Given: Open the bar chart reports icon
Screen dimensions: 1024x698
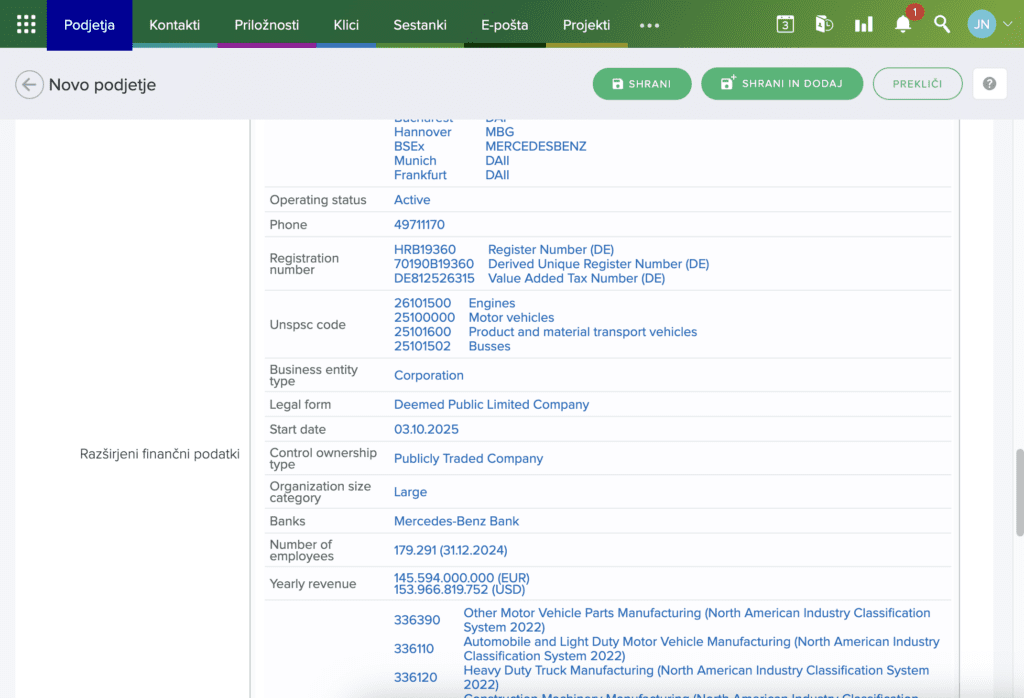Looking at the screenshot, I should pos(863,24).
